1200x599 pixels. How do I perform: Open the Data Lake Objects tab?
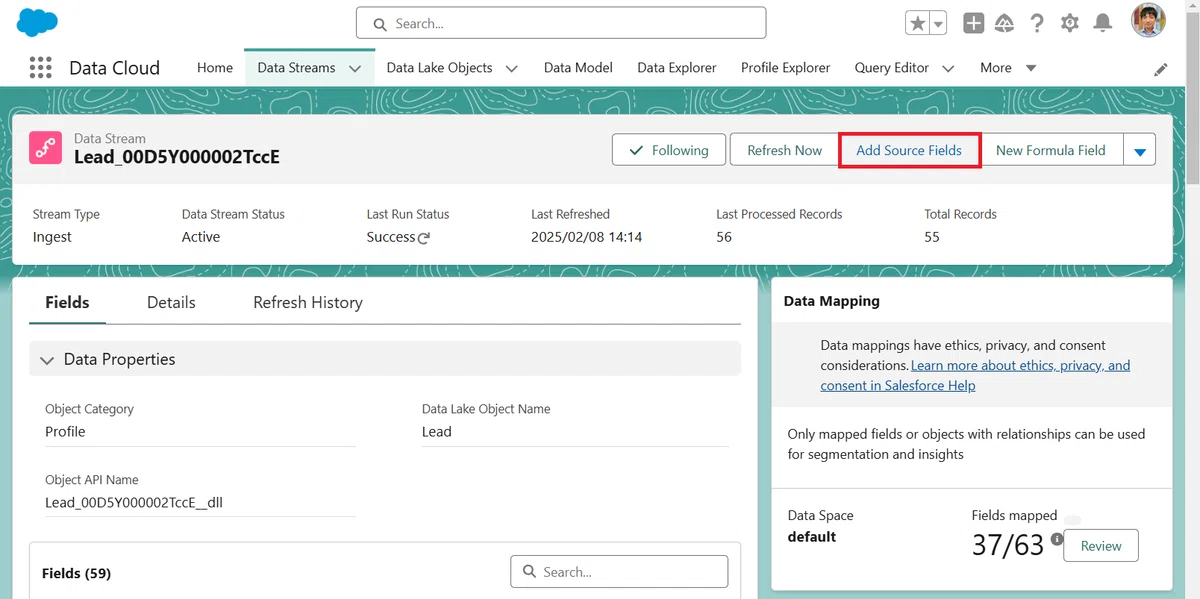click(x=439, y=68)
